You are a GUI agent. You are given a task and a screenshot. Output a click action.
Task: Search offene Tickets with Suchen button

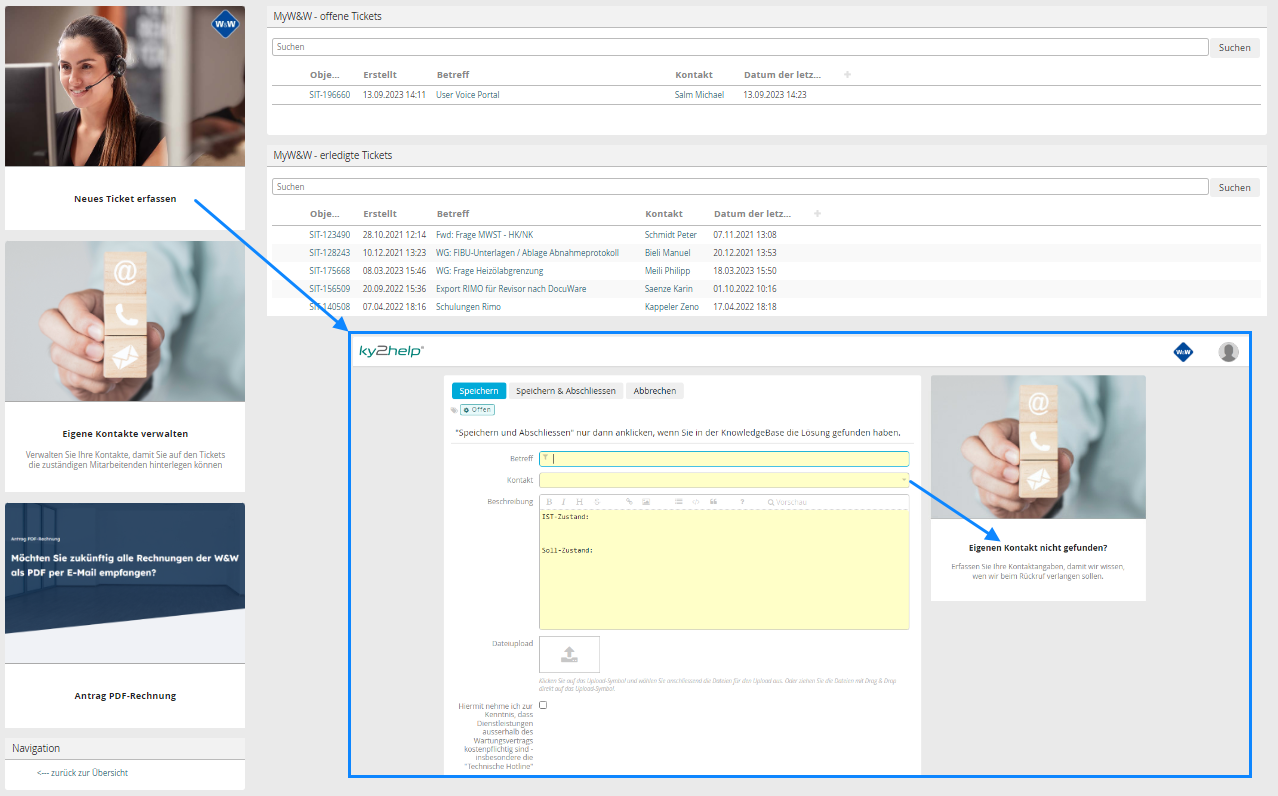click(1234, 47)
